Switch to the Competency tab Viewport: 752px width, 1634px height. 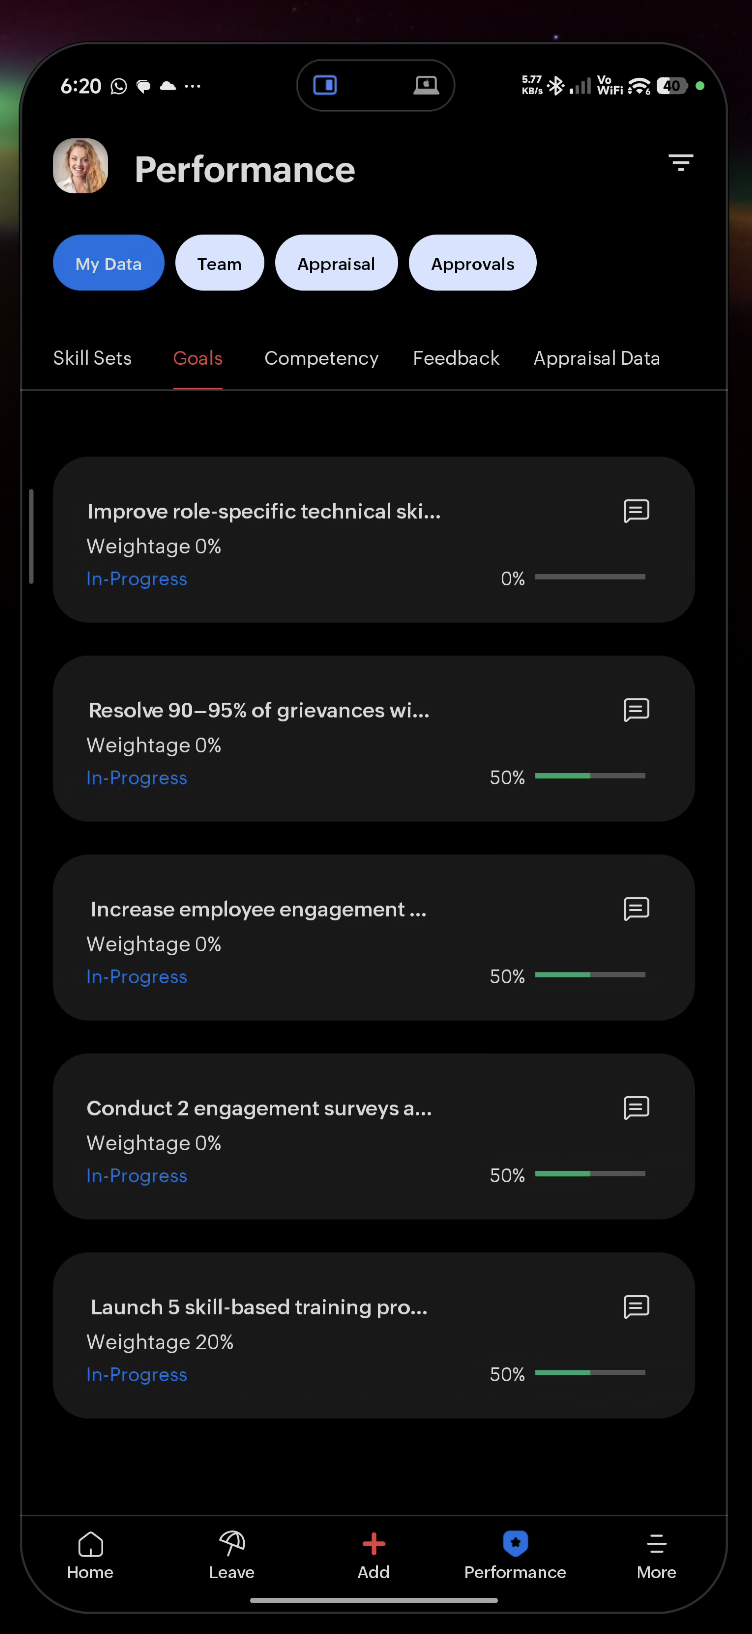[321, 358]
